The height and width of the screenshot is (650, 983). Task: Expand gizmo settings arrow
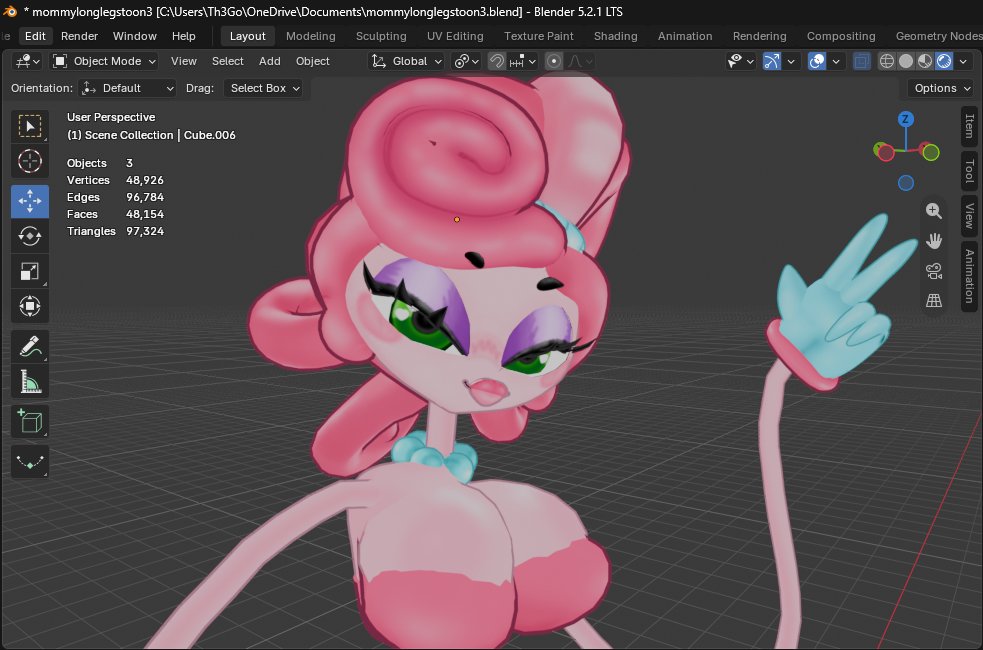791,61
